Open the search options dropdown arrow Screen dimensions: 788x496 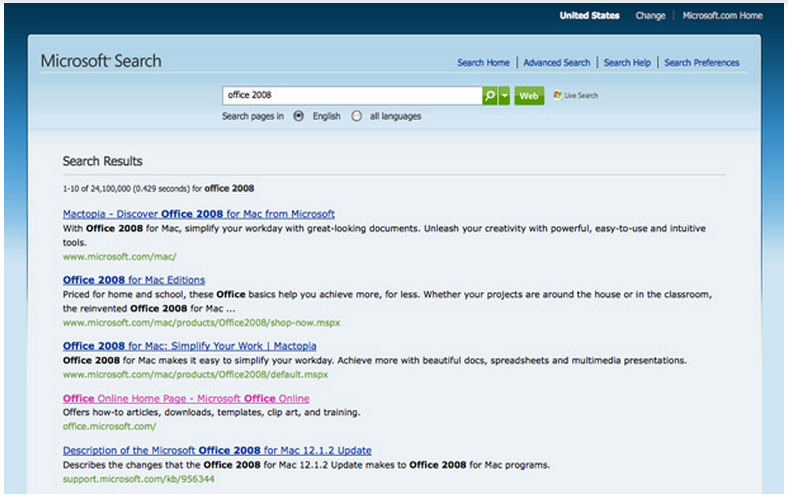(504, 95)
